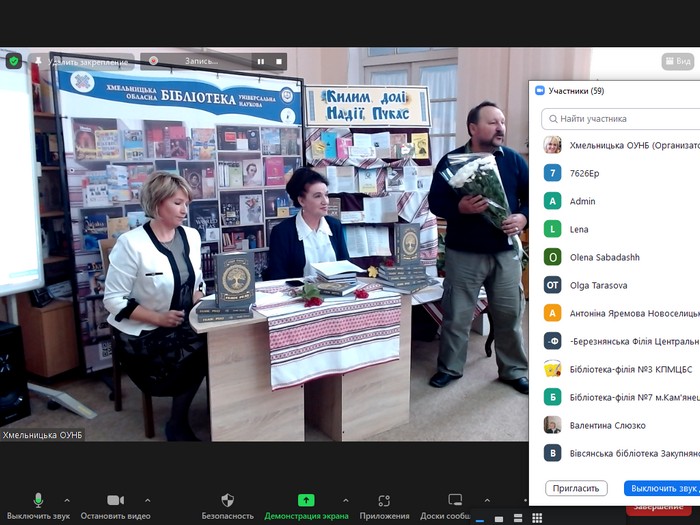700x525 pixels.
Task: Click the 'Пригласить' invite button
Action: 576,488
